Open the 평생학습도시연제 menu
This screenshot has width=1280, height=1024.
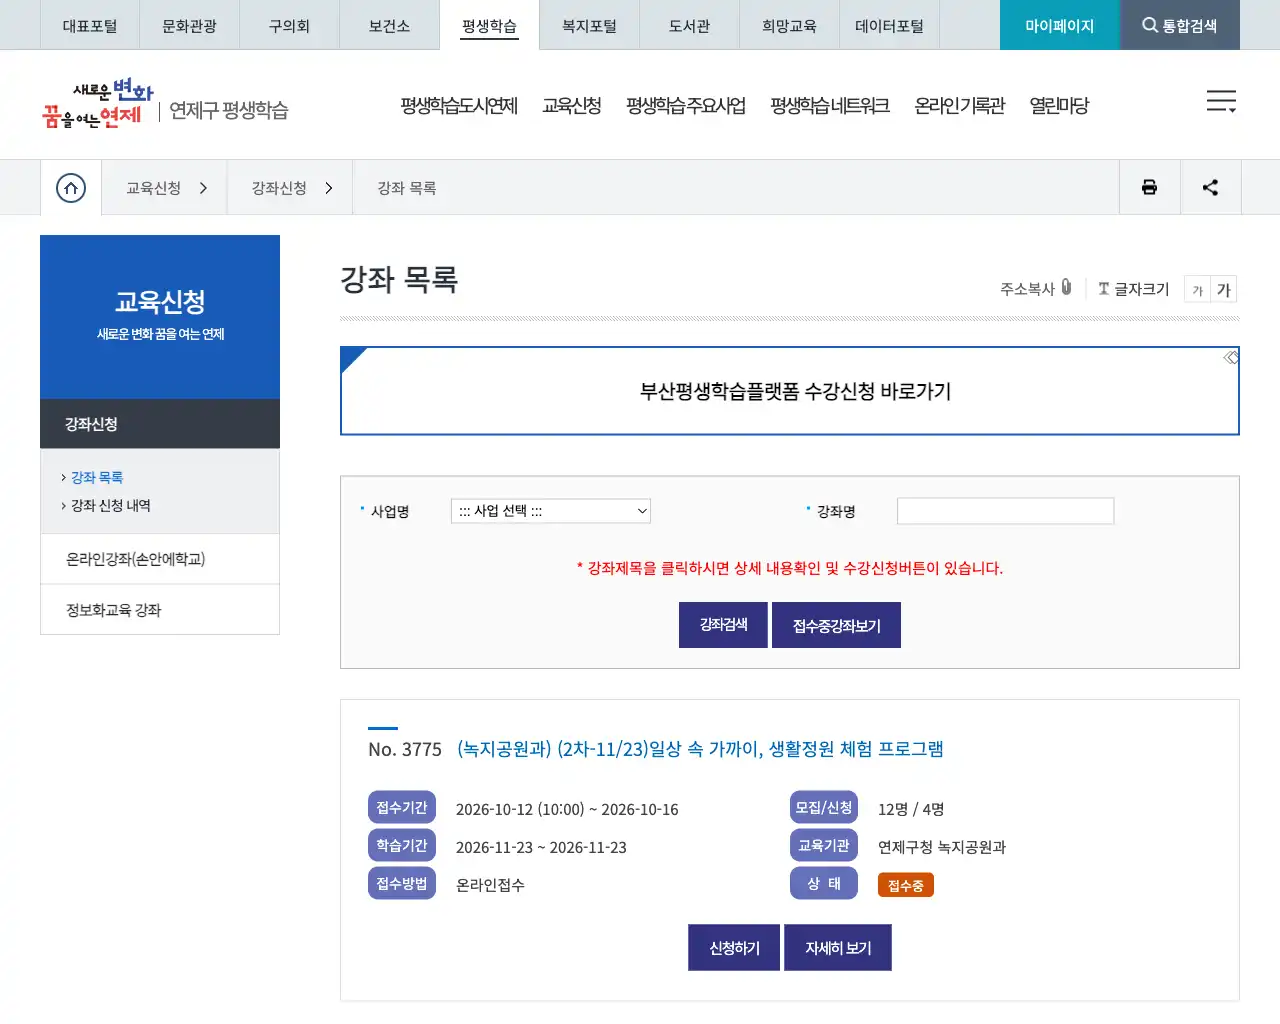(x=459, y=106)
